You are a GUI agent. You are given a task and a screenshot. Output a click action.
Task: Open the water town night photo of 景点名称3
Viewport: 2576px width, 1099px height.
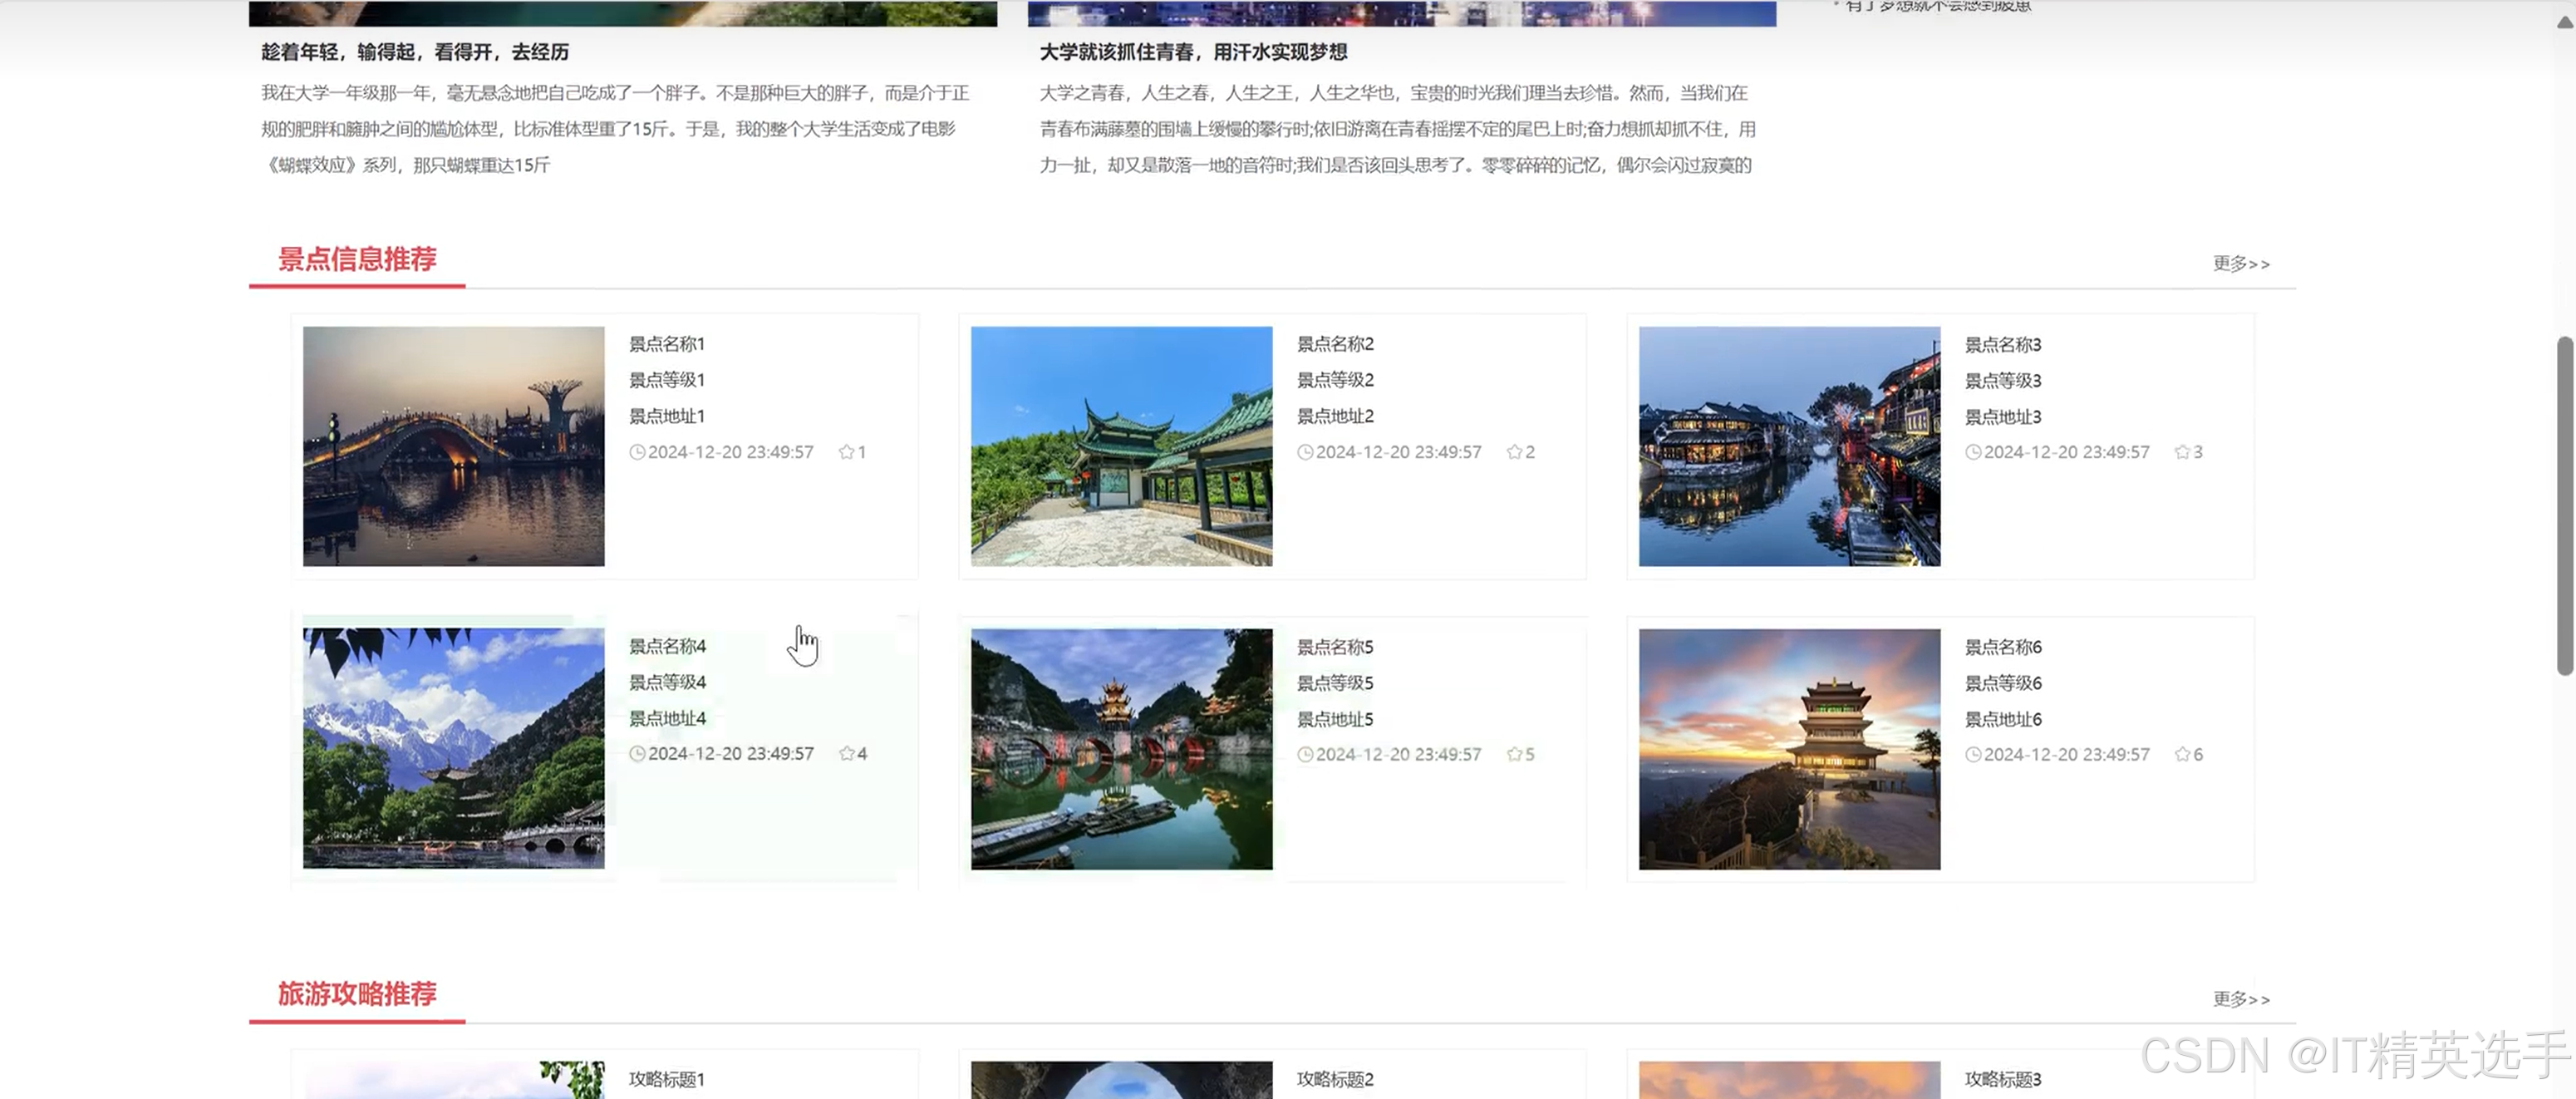click(1790, 446)
